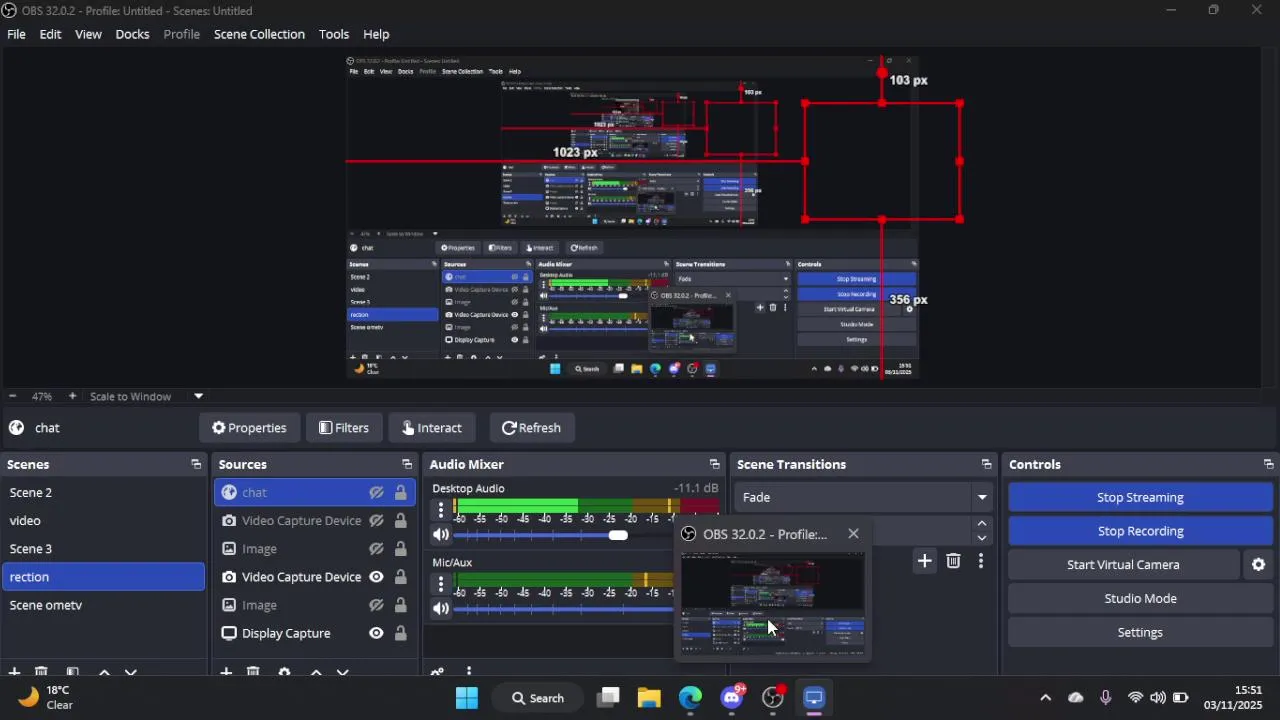Viewport: 1280px width, 720px height.
Task: Decrease transition duration with down arrow
Action: pos(982,538)
